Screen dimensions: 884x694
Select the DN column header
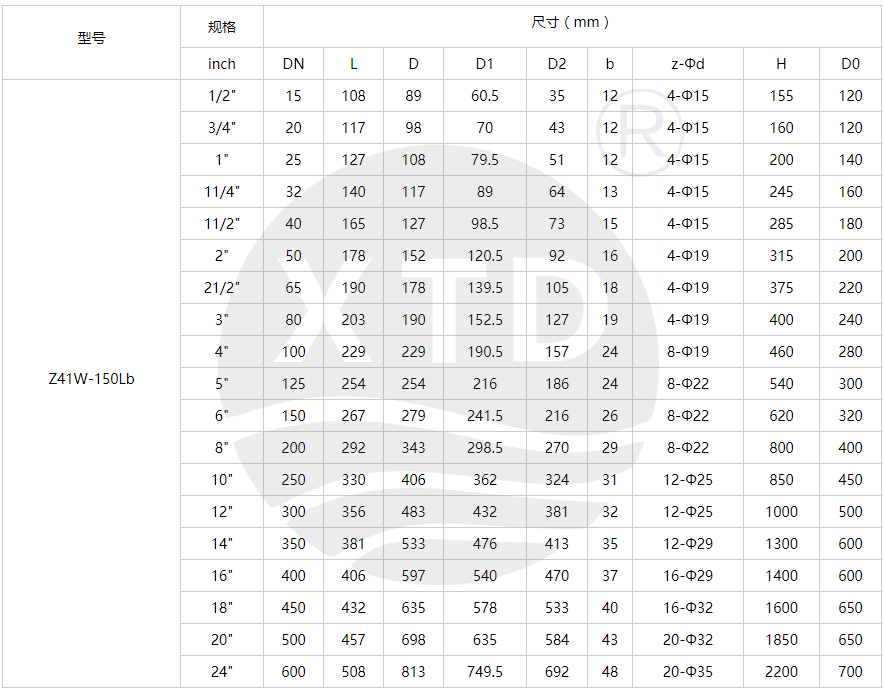click(x=293, y=63)
